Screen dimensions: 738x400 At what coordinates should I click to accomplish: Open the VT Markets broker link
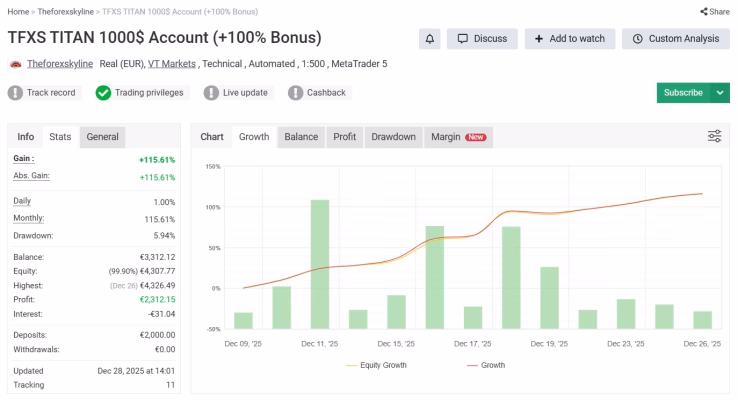click(172, 64)
